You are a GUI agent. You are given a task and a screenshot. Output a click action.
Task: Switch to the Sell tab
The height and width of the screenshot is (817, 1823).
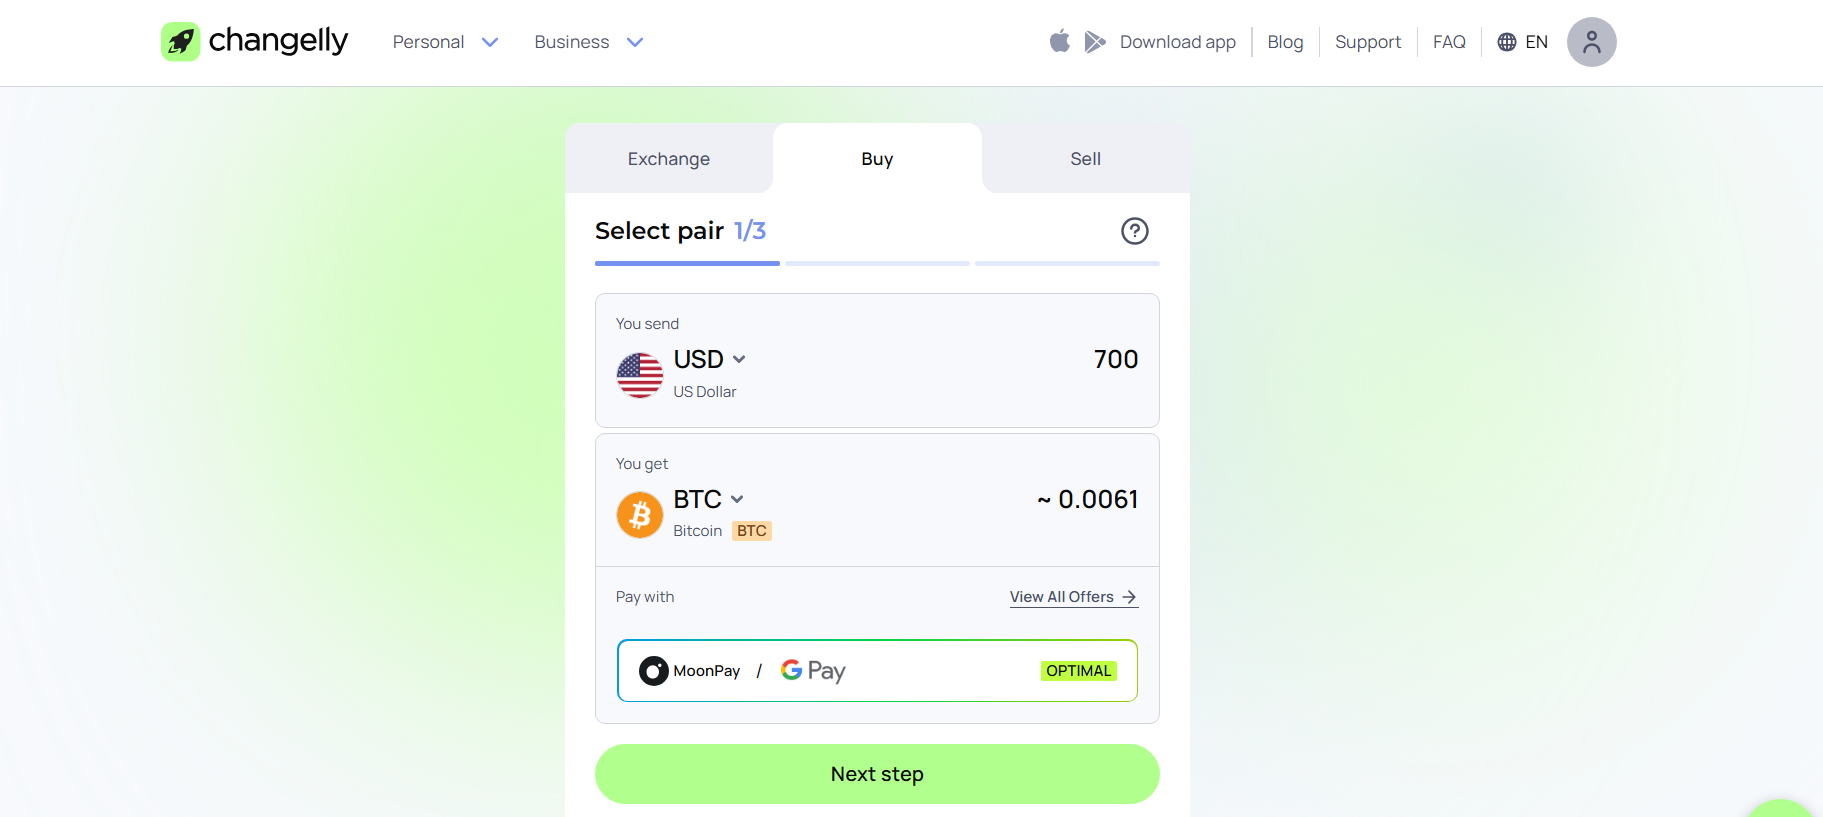[x=1085, y=158]
